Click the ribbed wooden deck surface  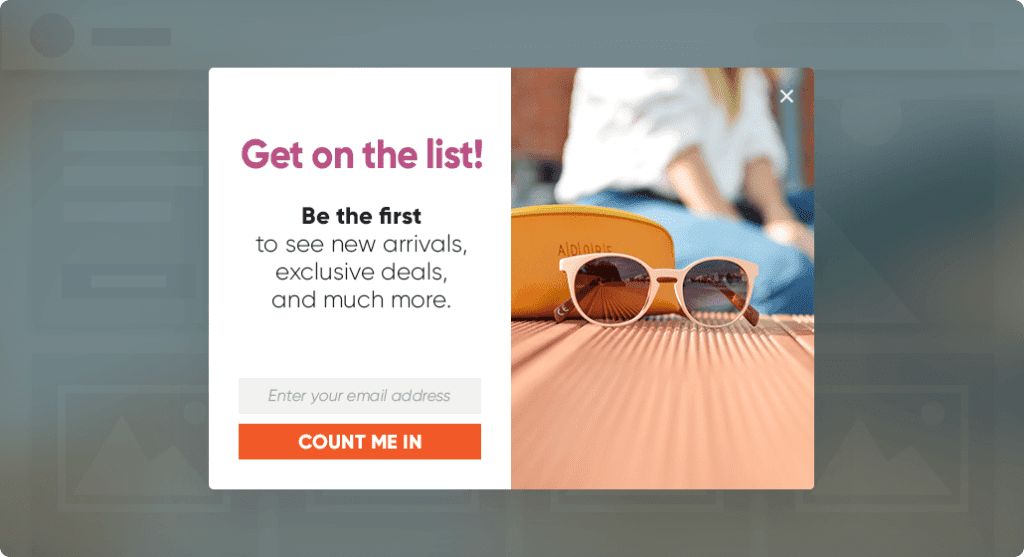[x=662, y=405]
